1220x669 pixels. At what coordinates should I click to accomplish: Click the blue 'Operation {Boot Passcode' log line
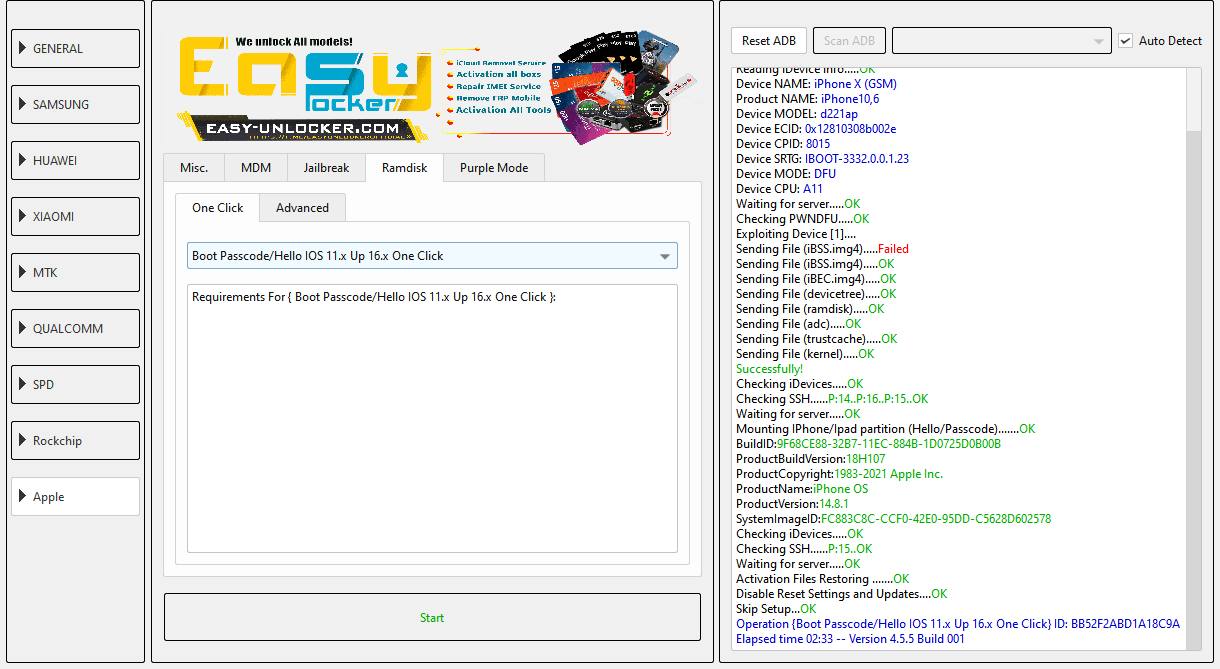(958, 623)
